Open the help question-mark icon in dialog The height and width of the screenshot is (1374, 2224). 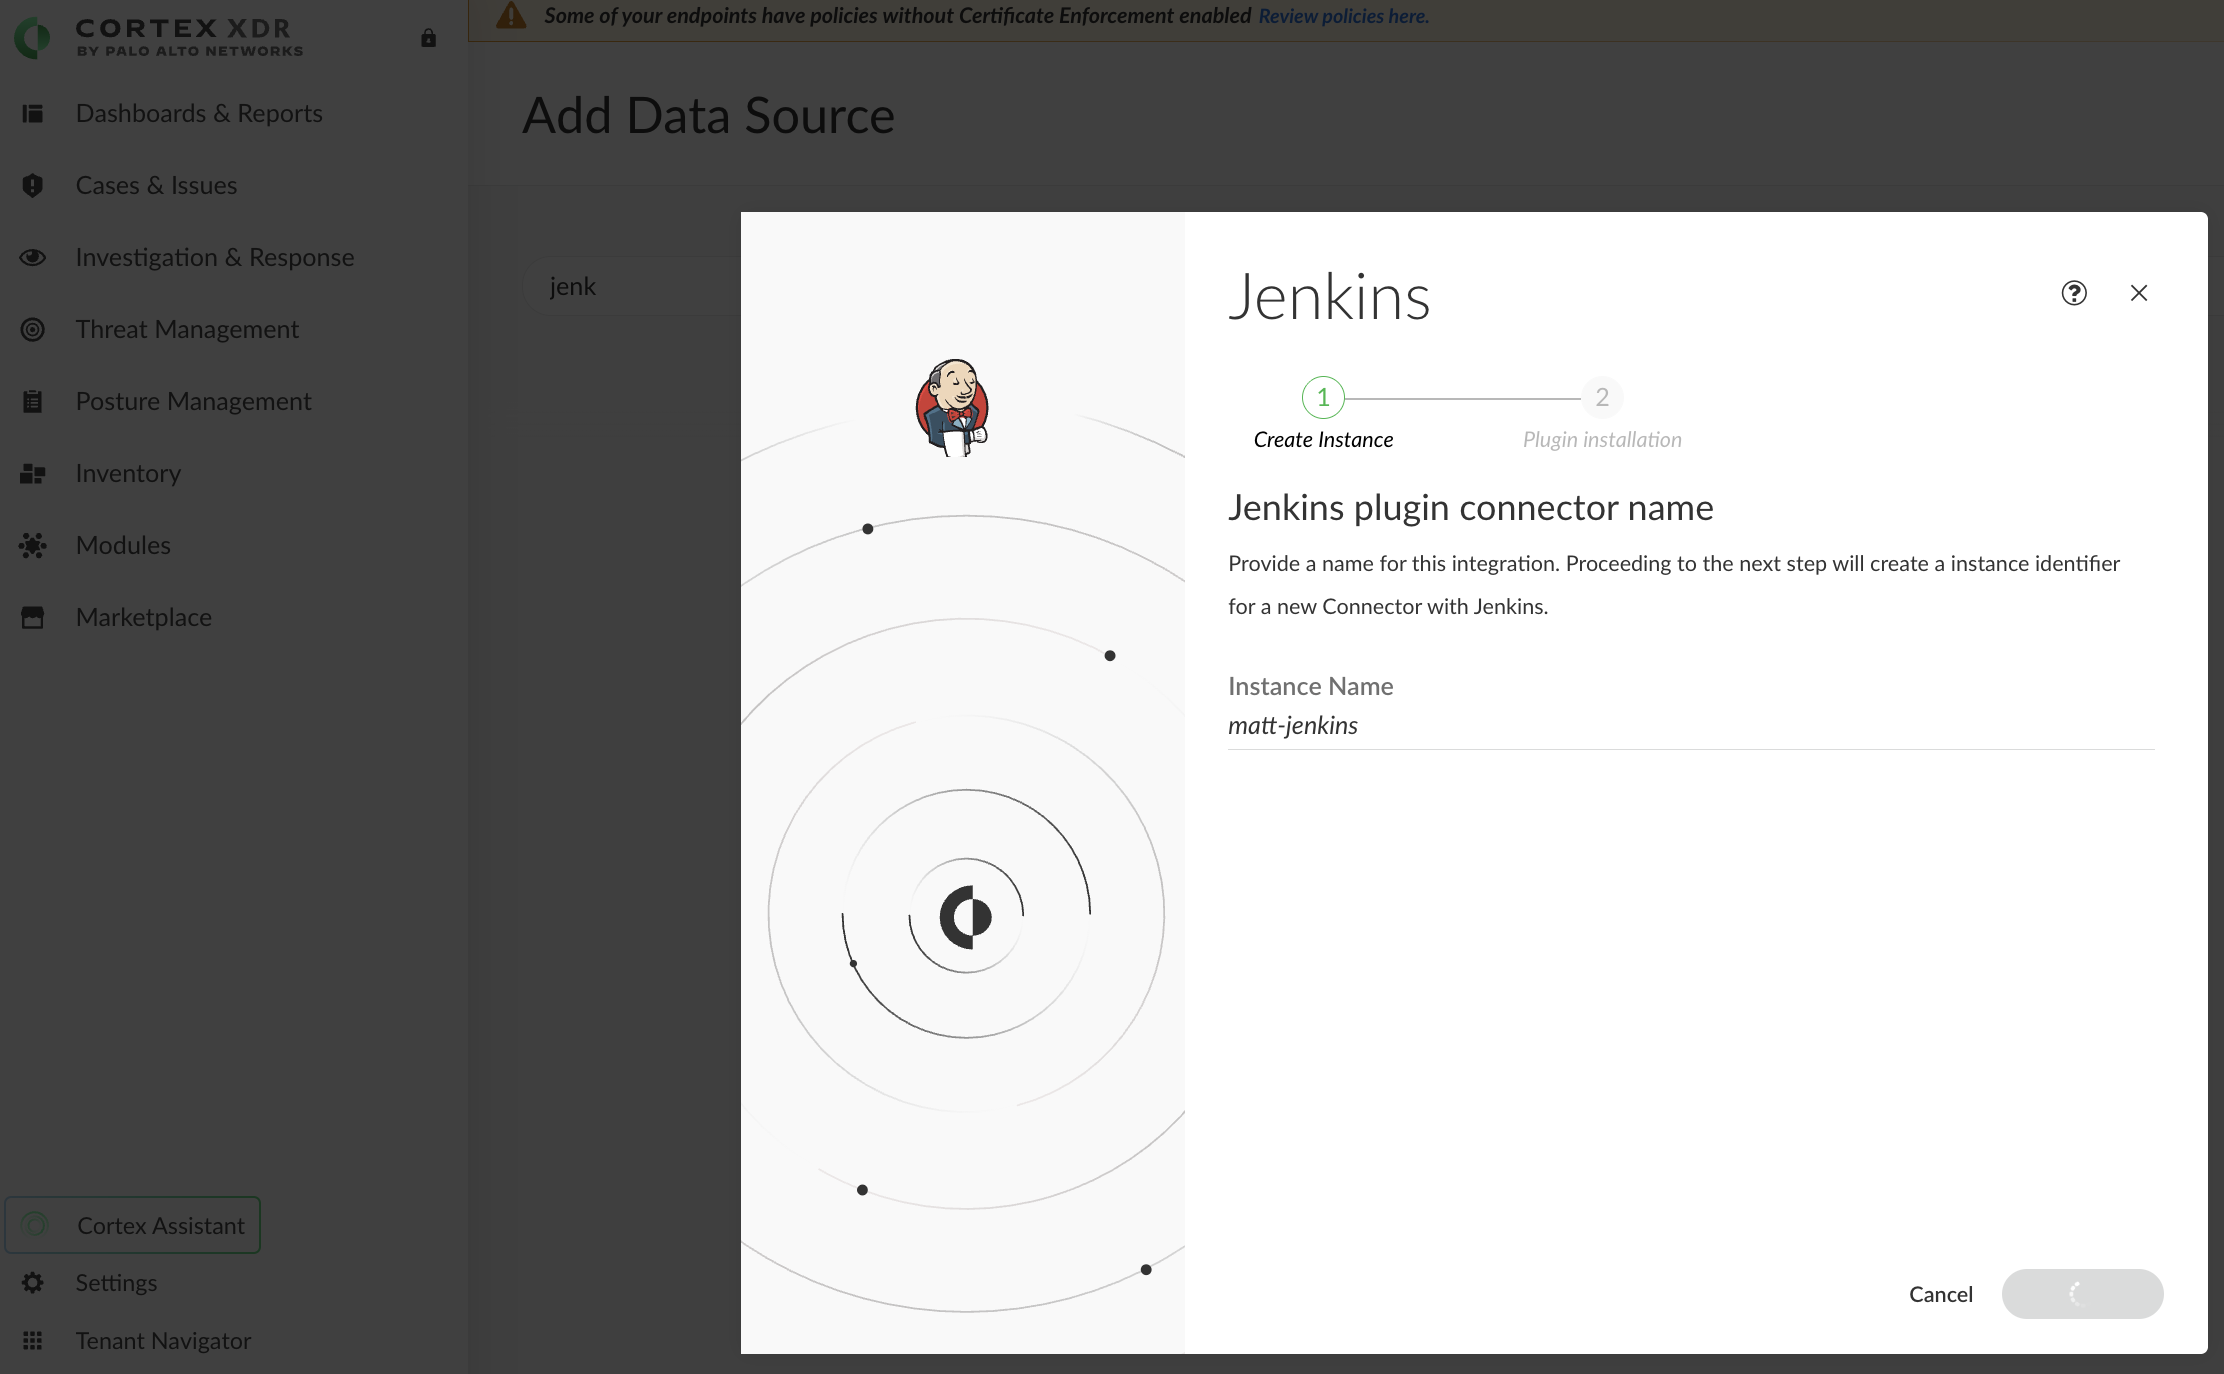click(x=2074, y=293)
